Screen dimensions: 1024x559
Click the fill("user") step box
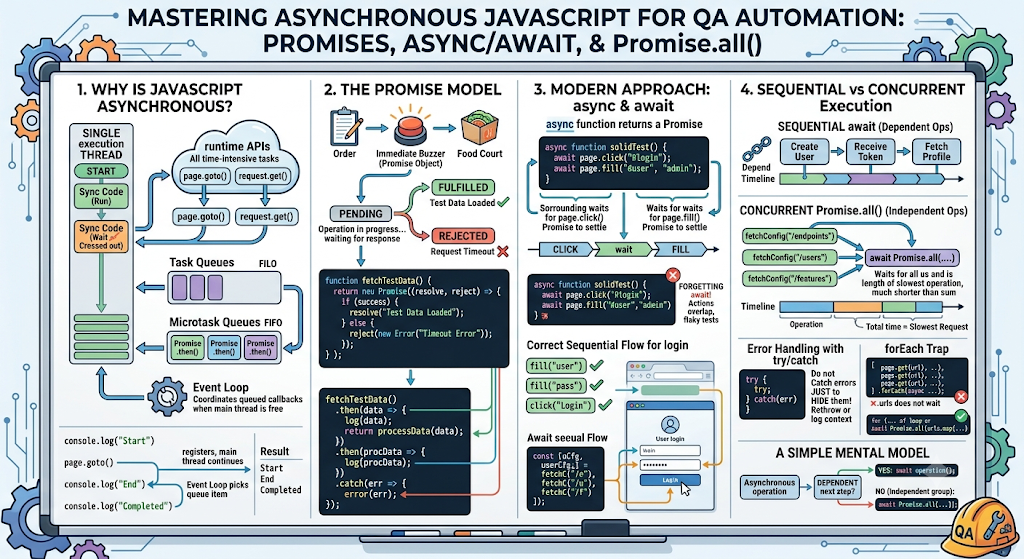[x=556, y=366]
